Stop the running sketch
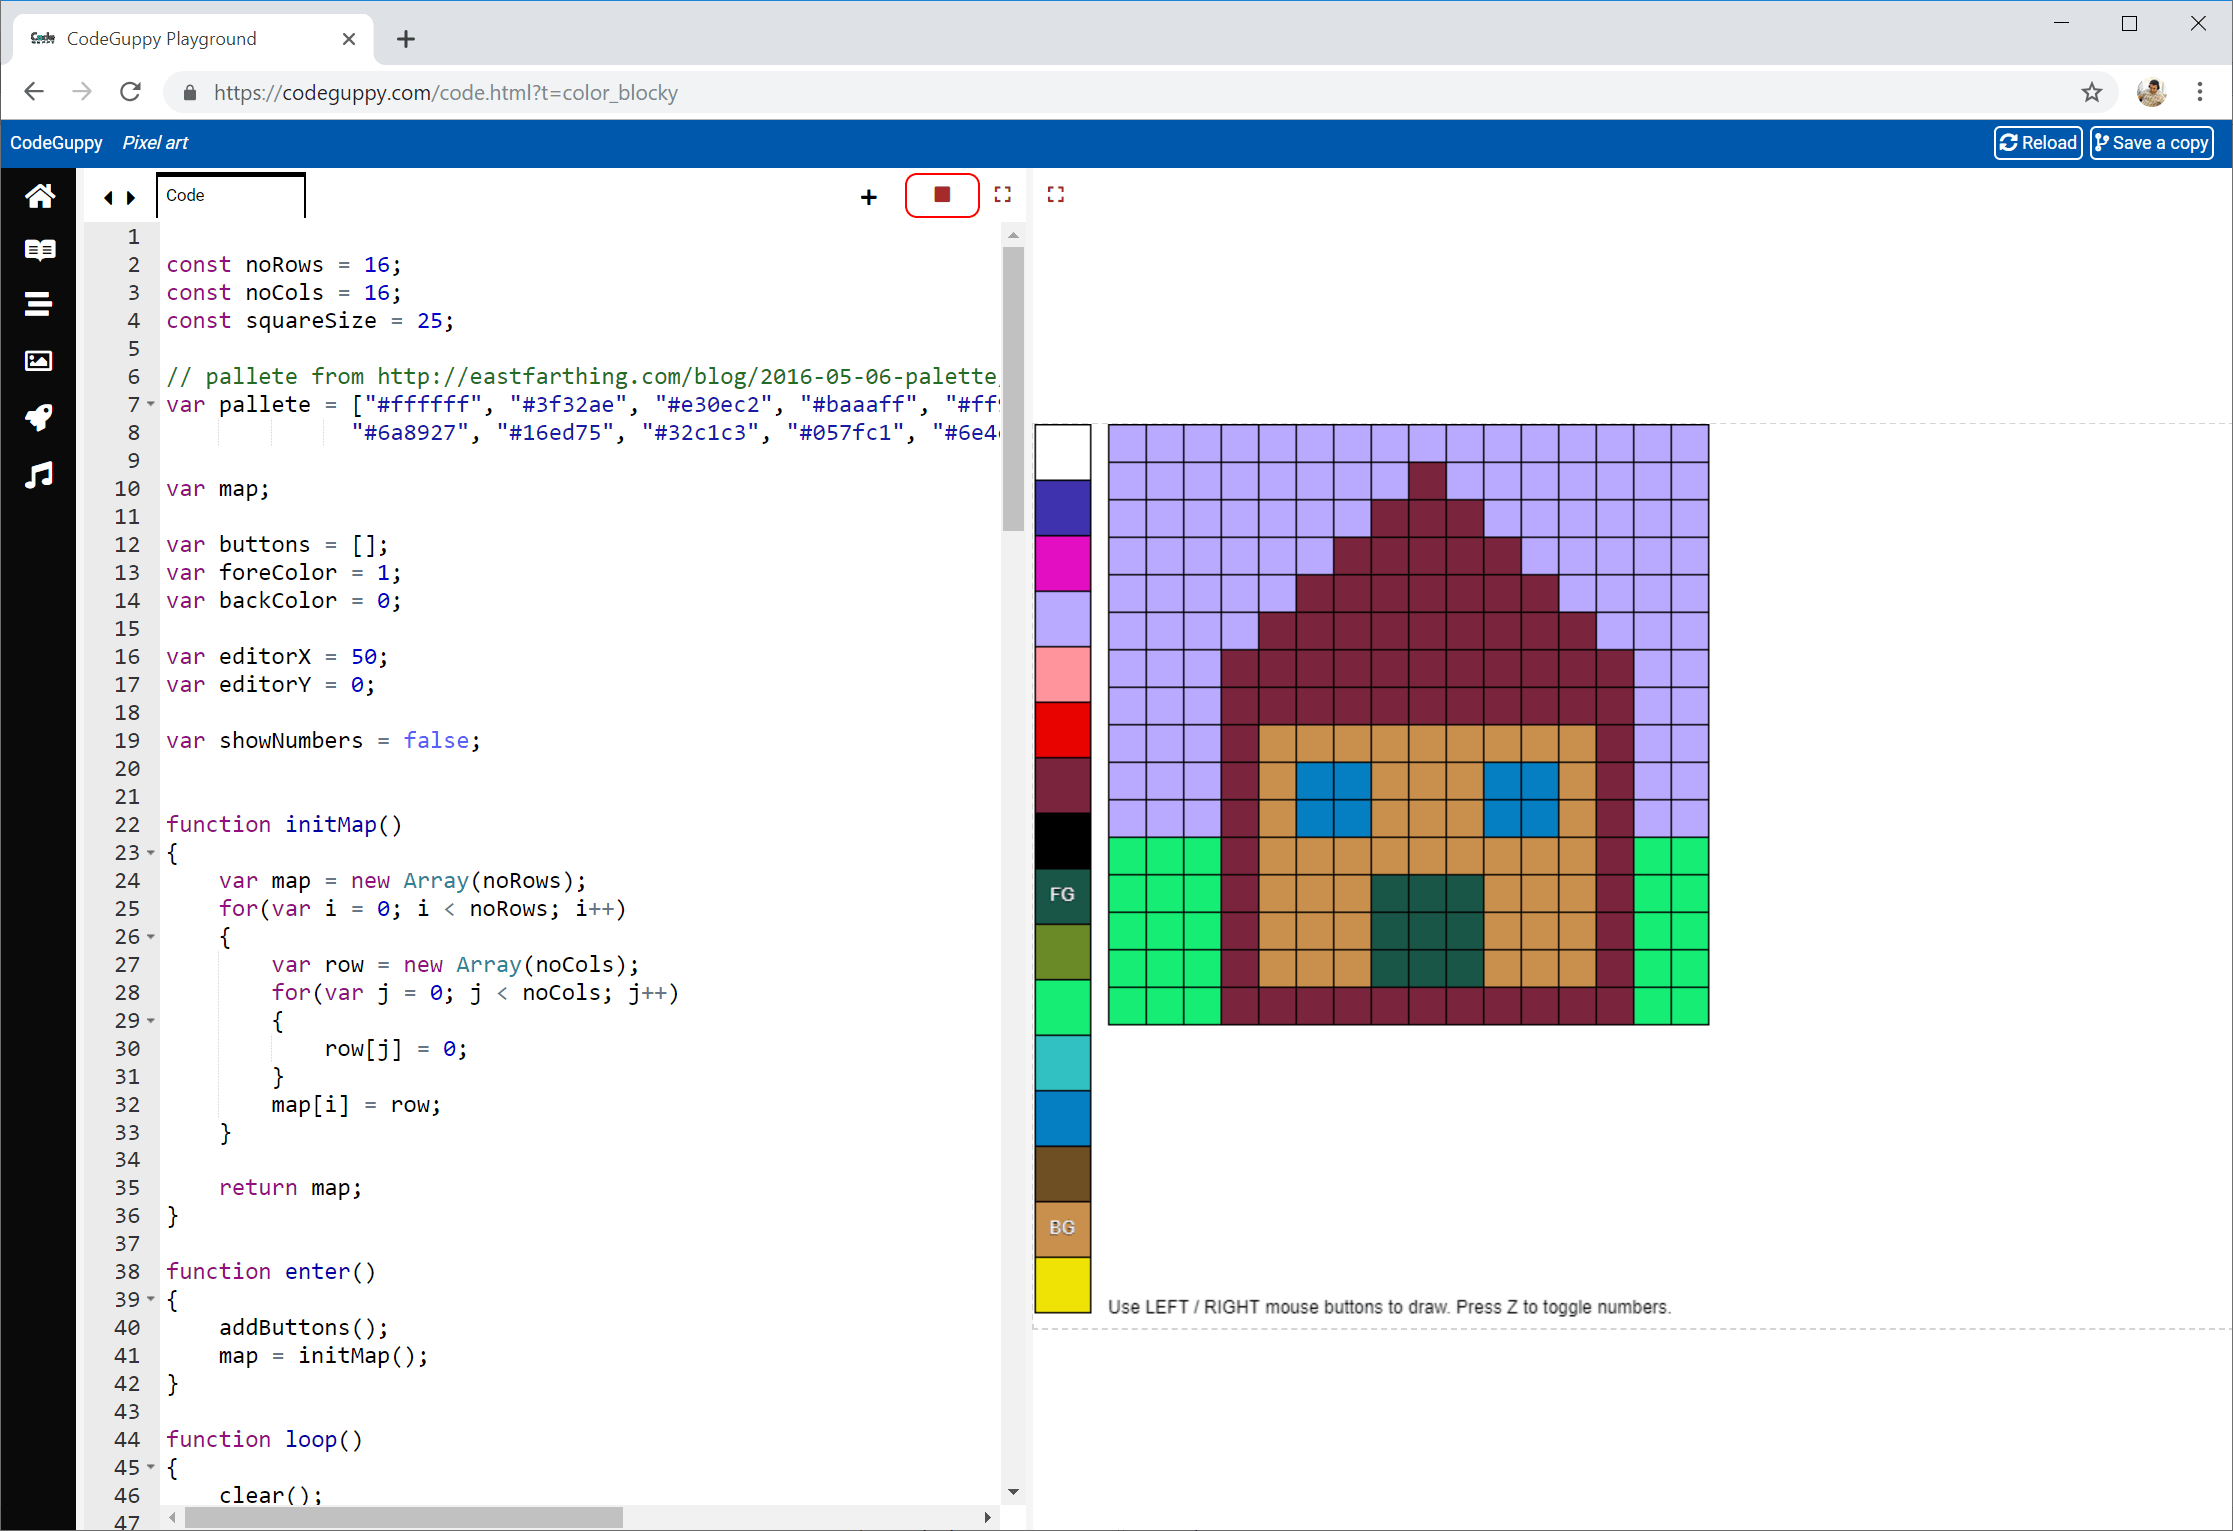Viewport: 2233px width, 1531px height. [941, 194]
